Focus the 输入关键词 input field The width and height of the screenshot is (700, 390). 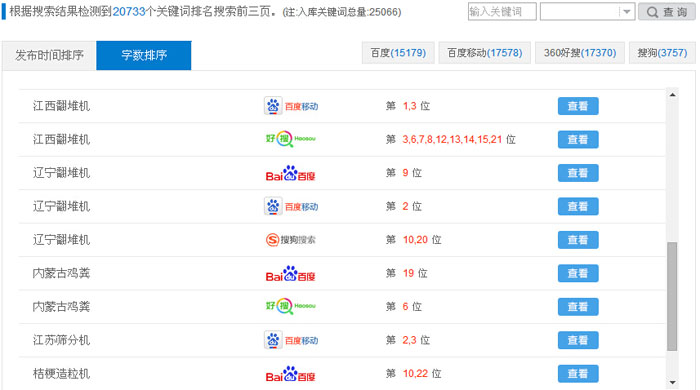click(502, 12)
